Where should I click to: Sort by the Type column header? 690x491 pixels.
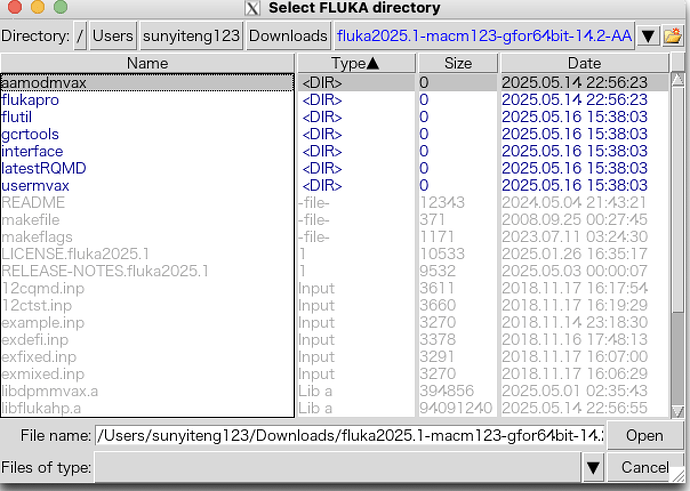[x=356, y=63]
